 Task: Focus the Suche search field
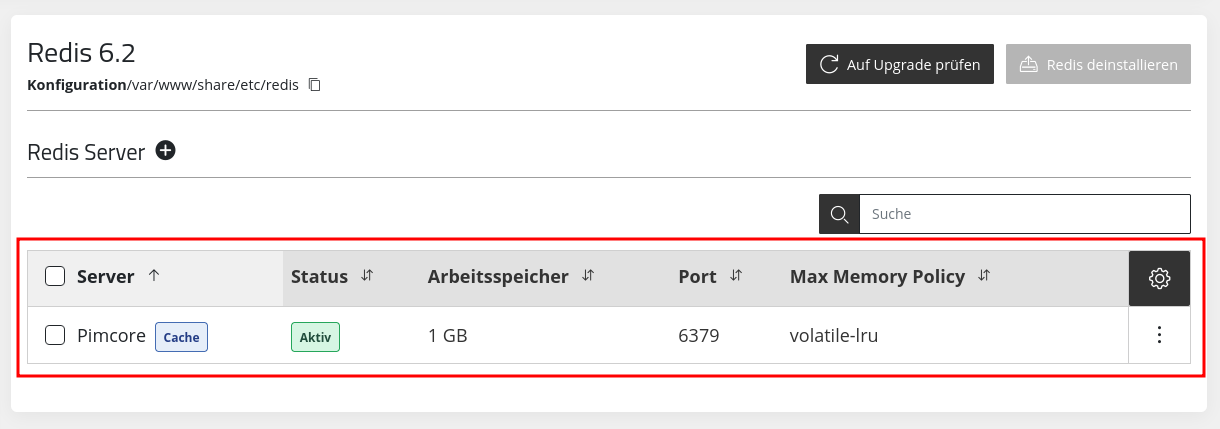(x=1025, y=214)
